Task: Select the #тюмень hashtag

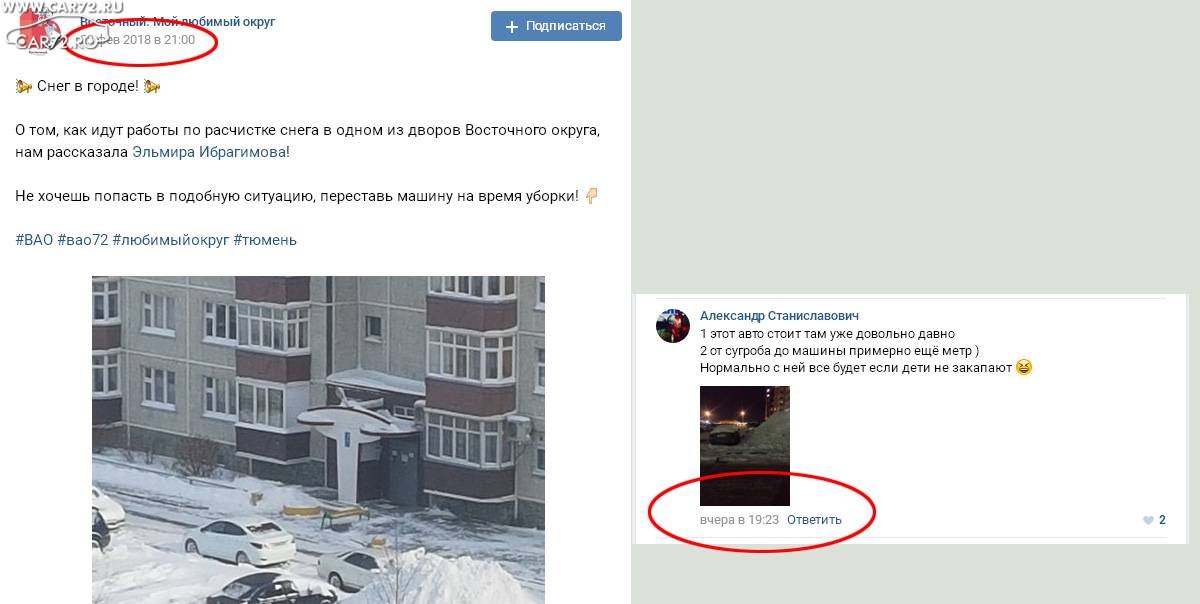Action: point(265,240)
